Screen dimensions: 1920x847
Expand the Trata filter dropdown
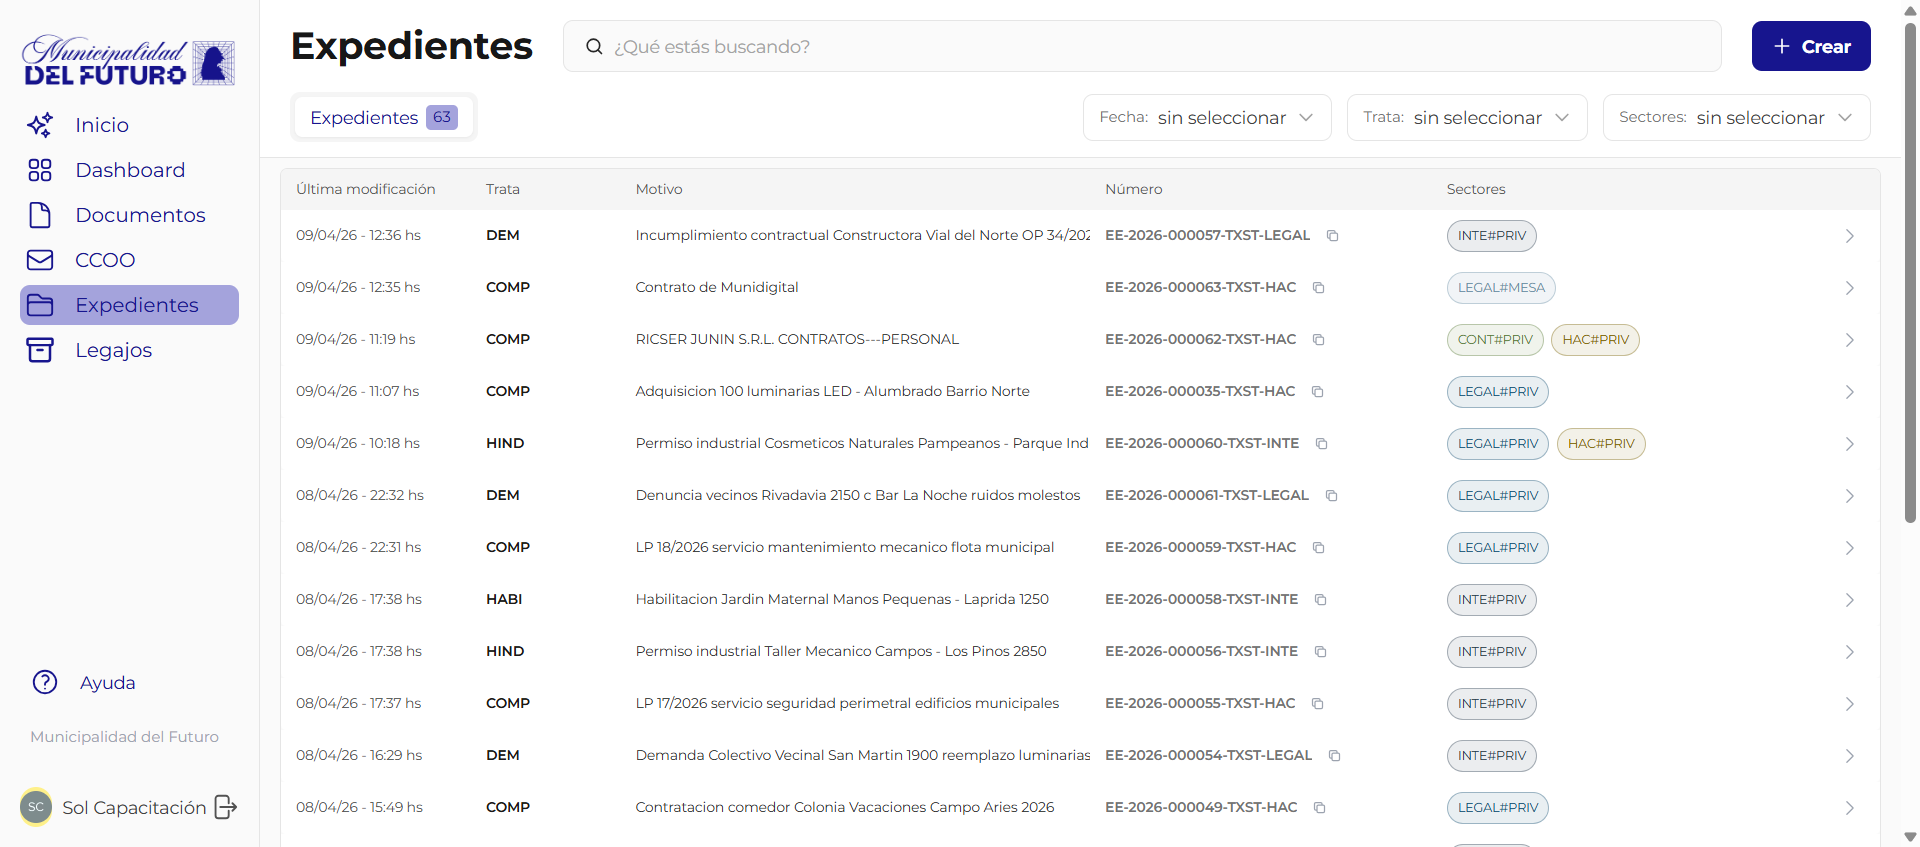pyautogui.click(x=1466, y=118)
